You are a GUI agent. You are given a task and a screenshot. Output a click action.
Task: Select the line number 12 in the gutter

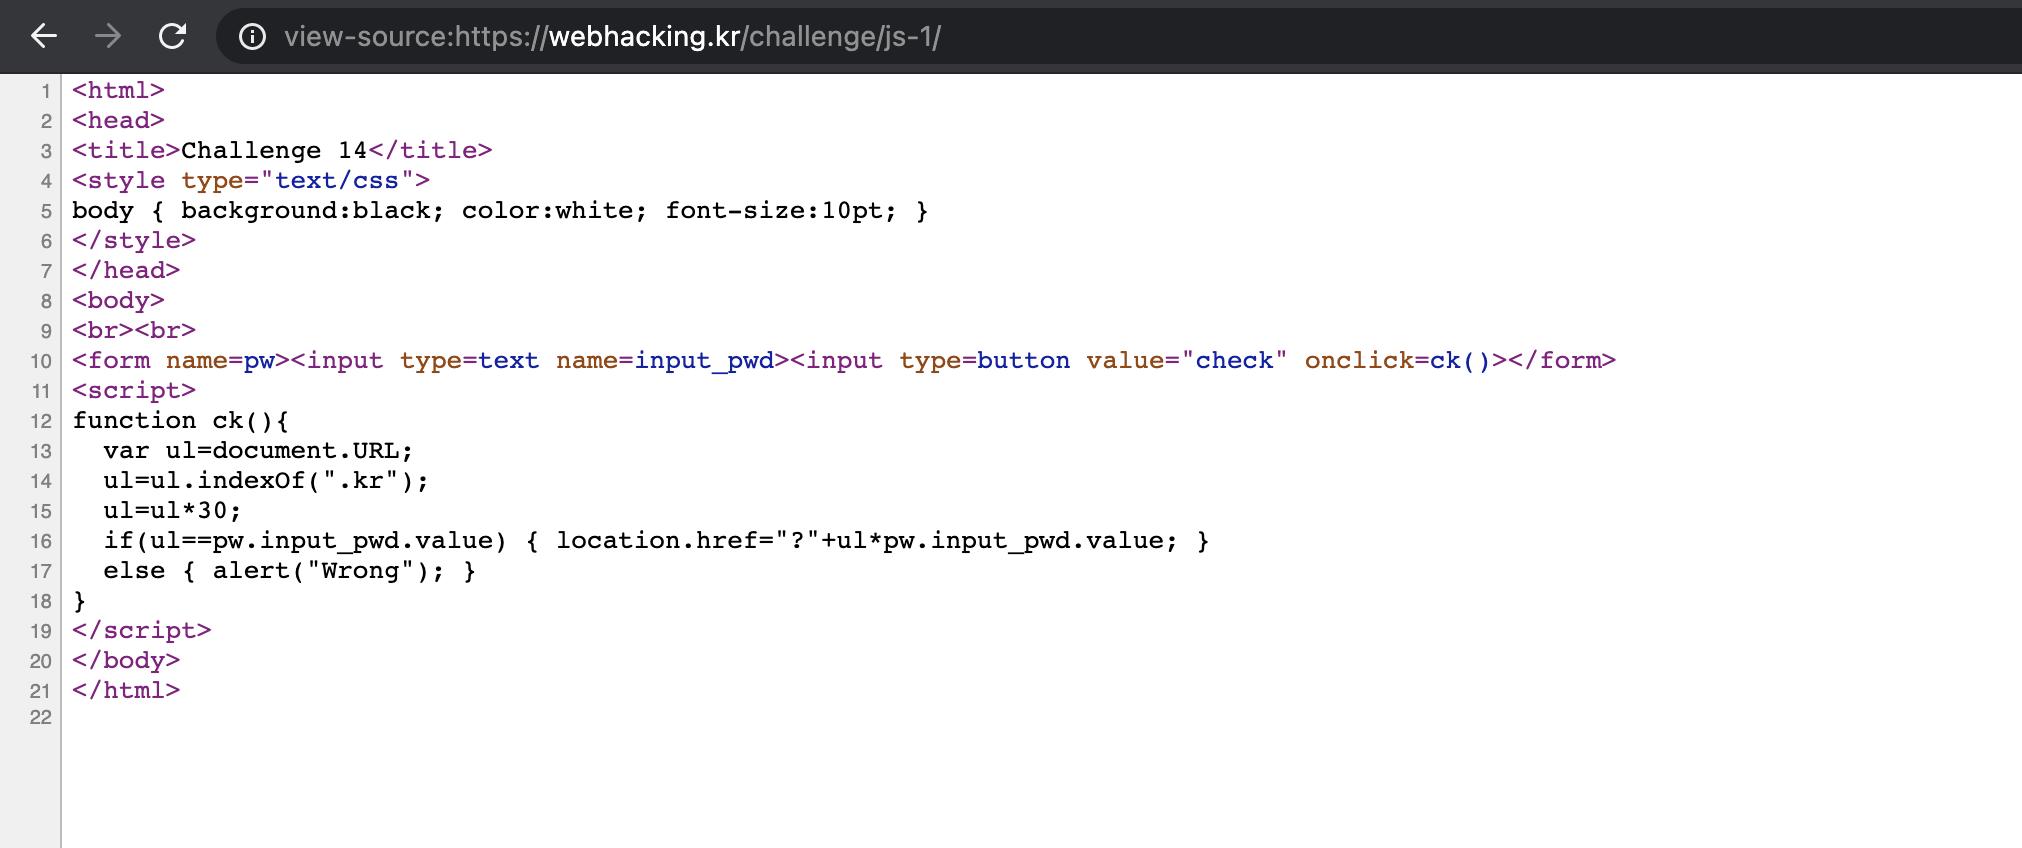(x=41, y=421)
